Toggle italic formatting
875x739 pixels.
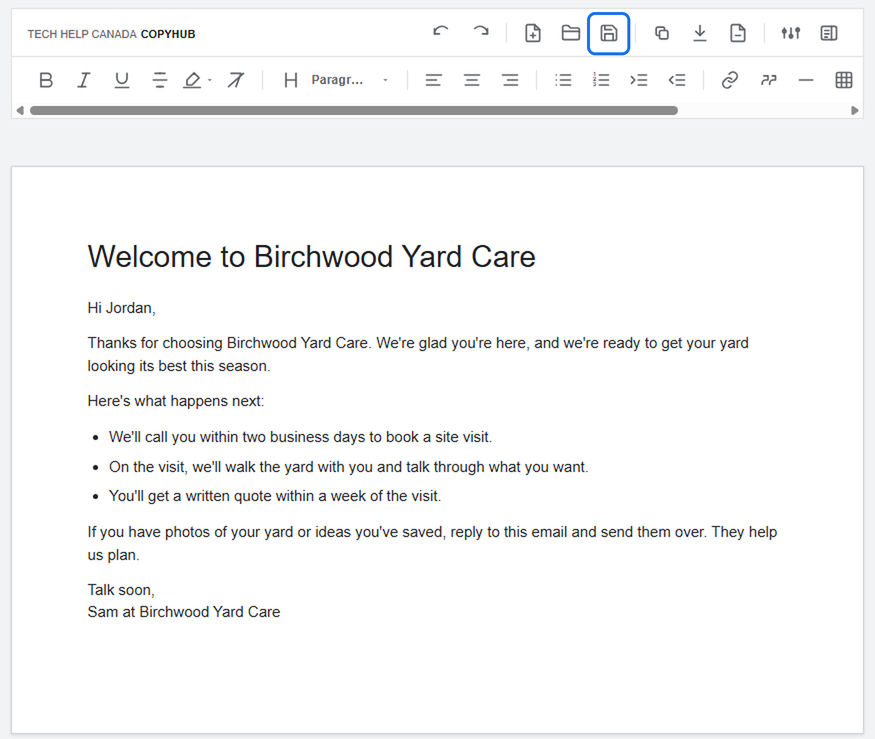(x=83, y=80)
